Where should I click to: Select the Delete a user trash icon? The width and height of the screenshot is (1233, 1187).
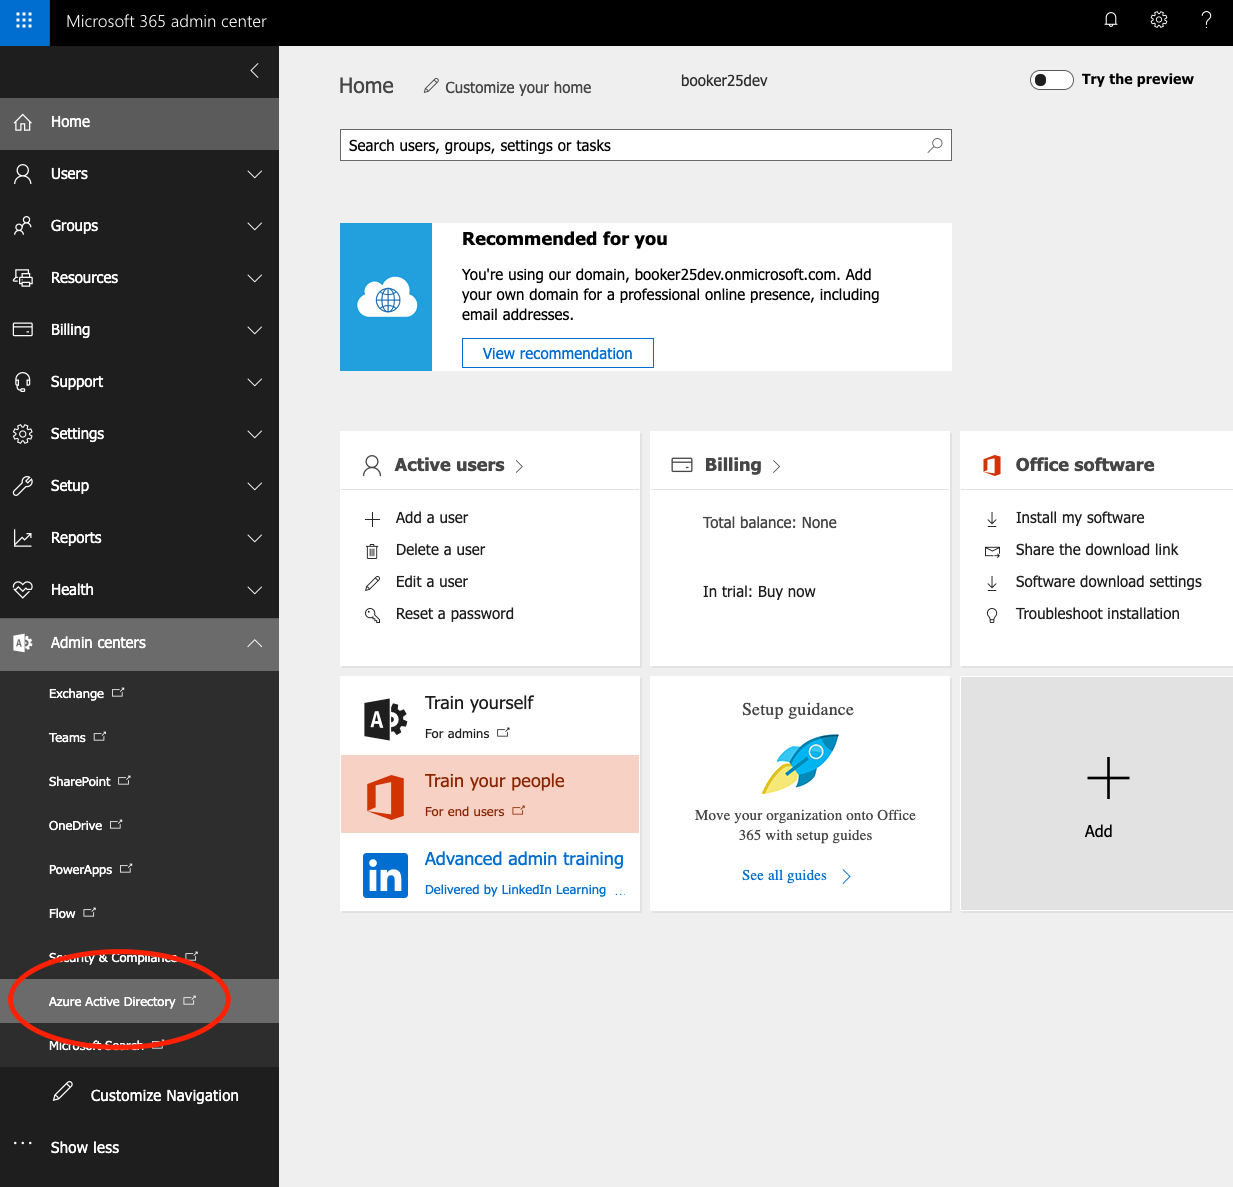pyautogui.click(x=372, y=550)
